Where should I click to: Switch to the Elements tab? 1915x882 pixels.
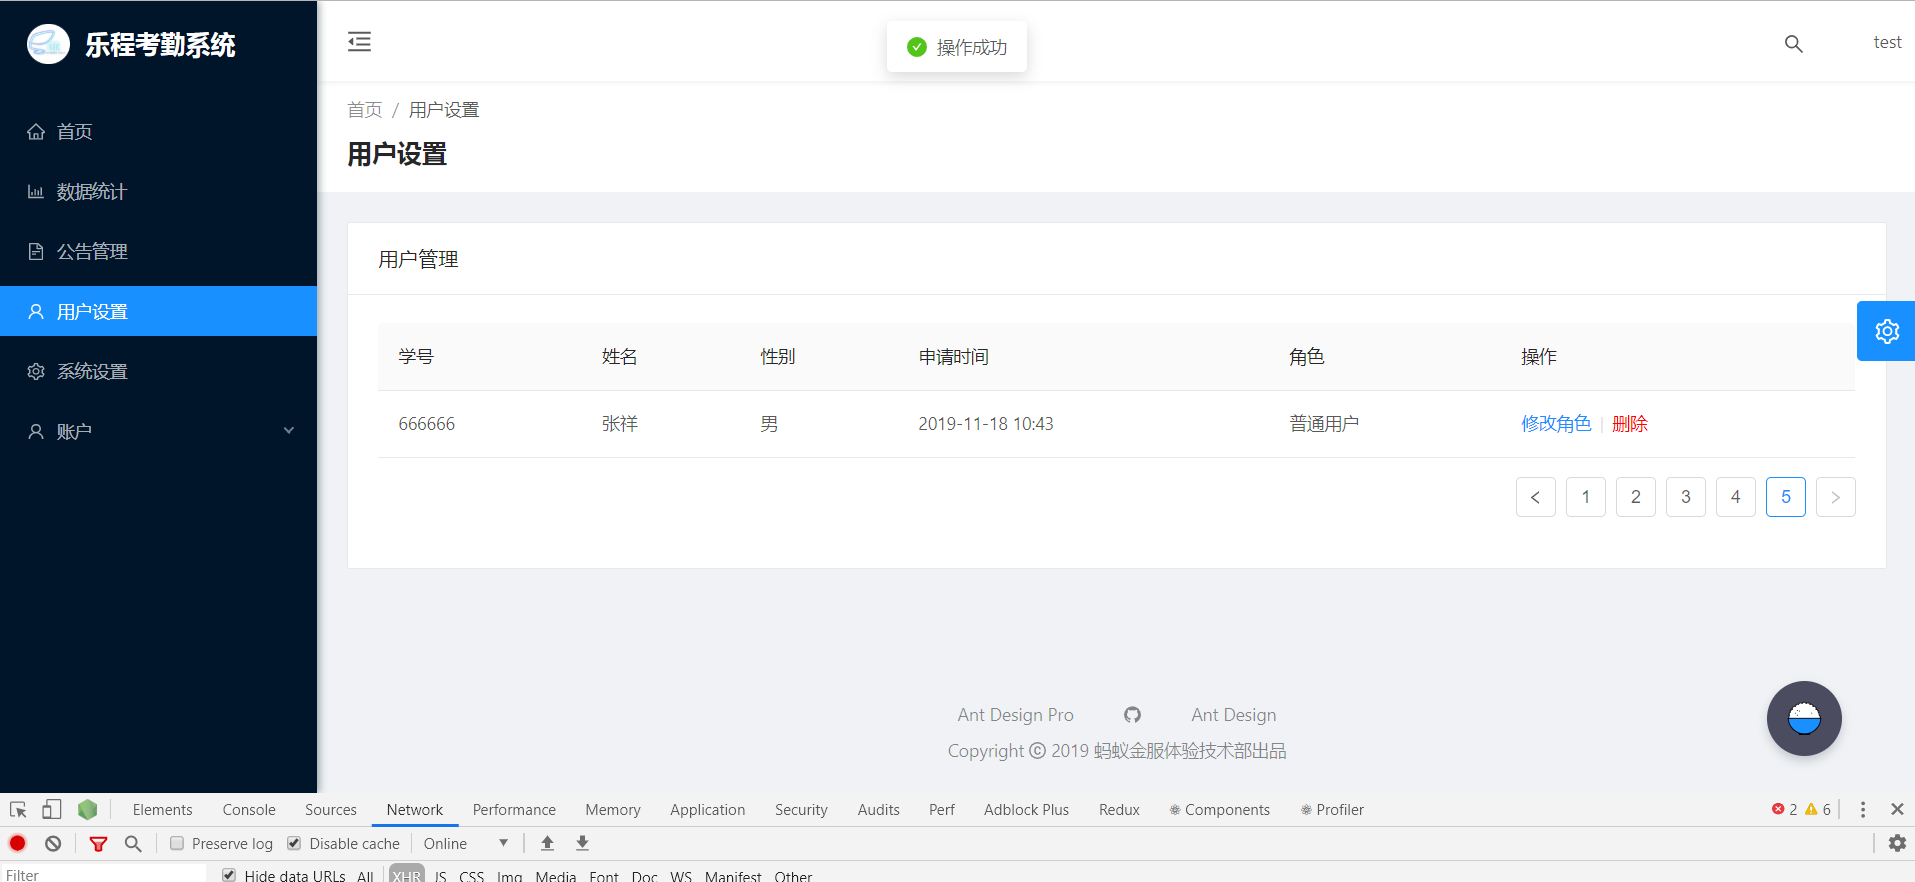point(162,810)
